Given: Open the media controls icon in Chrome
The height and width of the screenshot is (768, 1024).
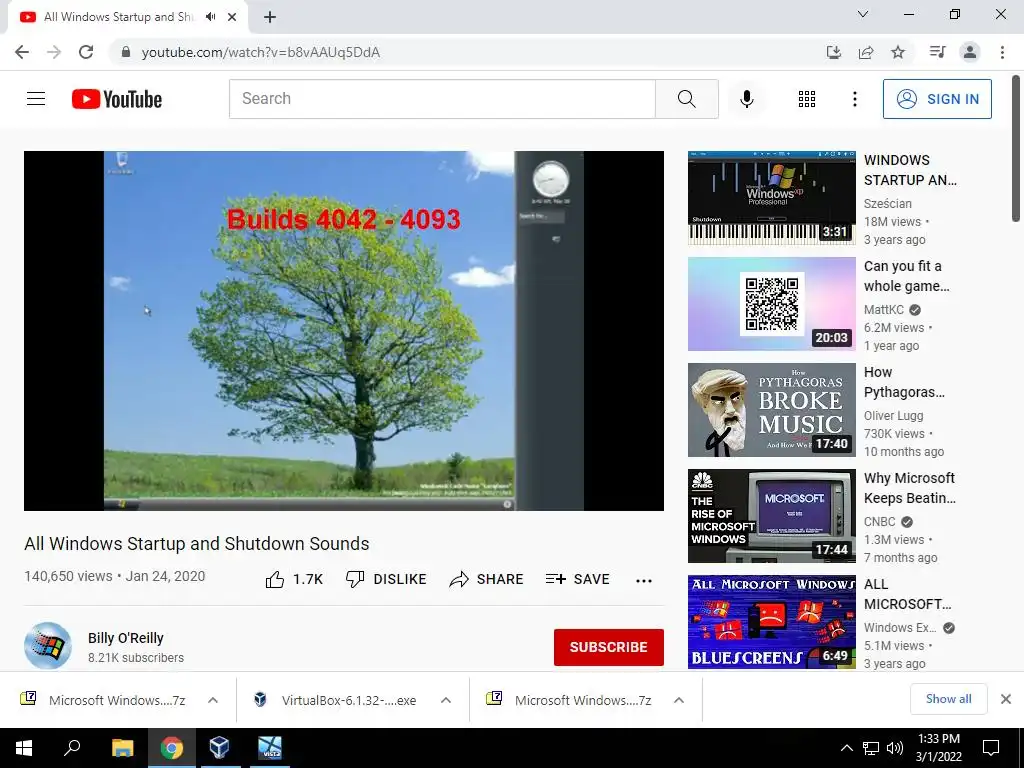Looking at the screenshot, I should tap(937, 52).
